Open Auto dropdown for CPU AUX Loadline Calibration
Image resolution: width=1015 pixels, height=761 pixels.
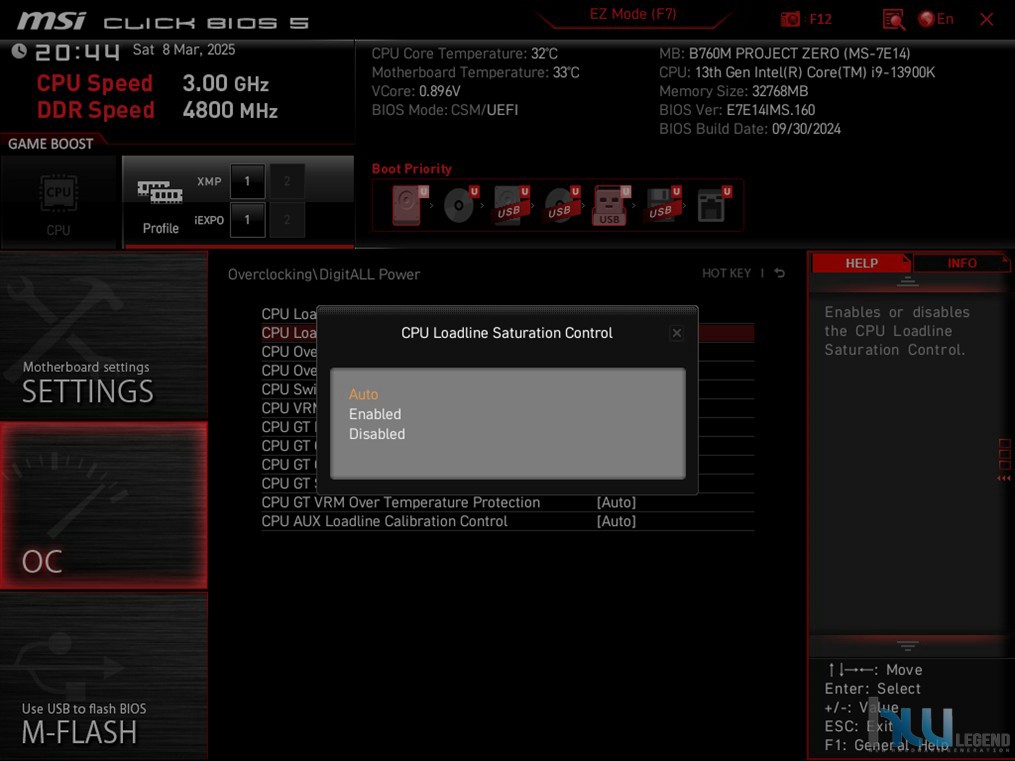pos(616,521)
